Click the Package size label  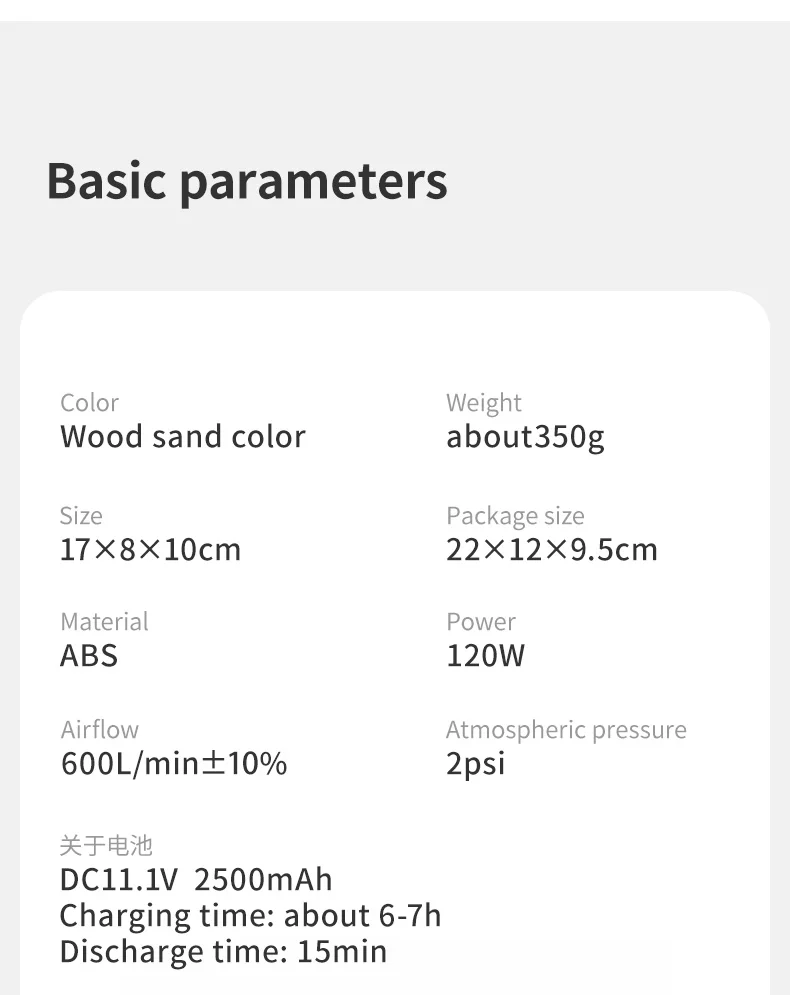click(x=515, y=516)
